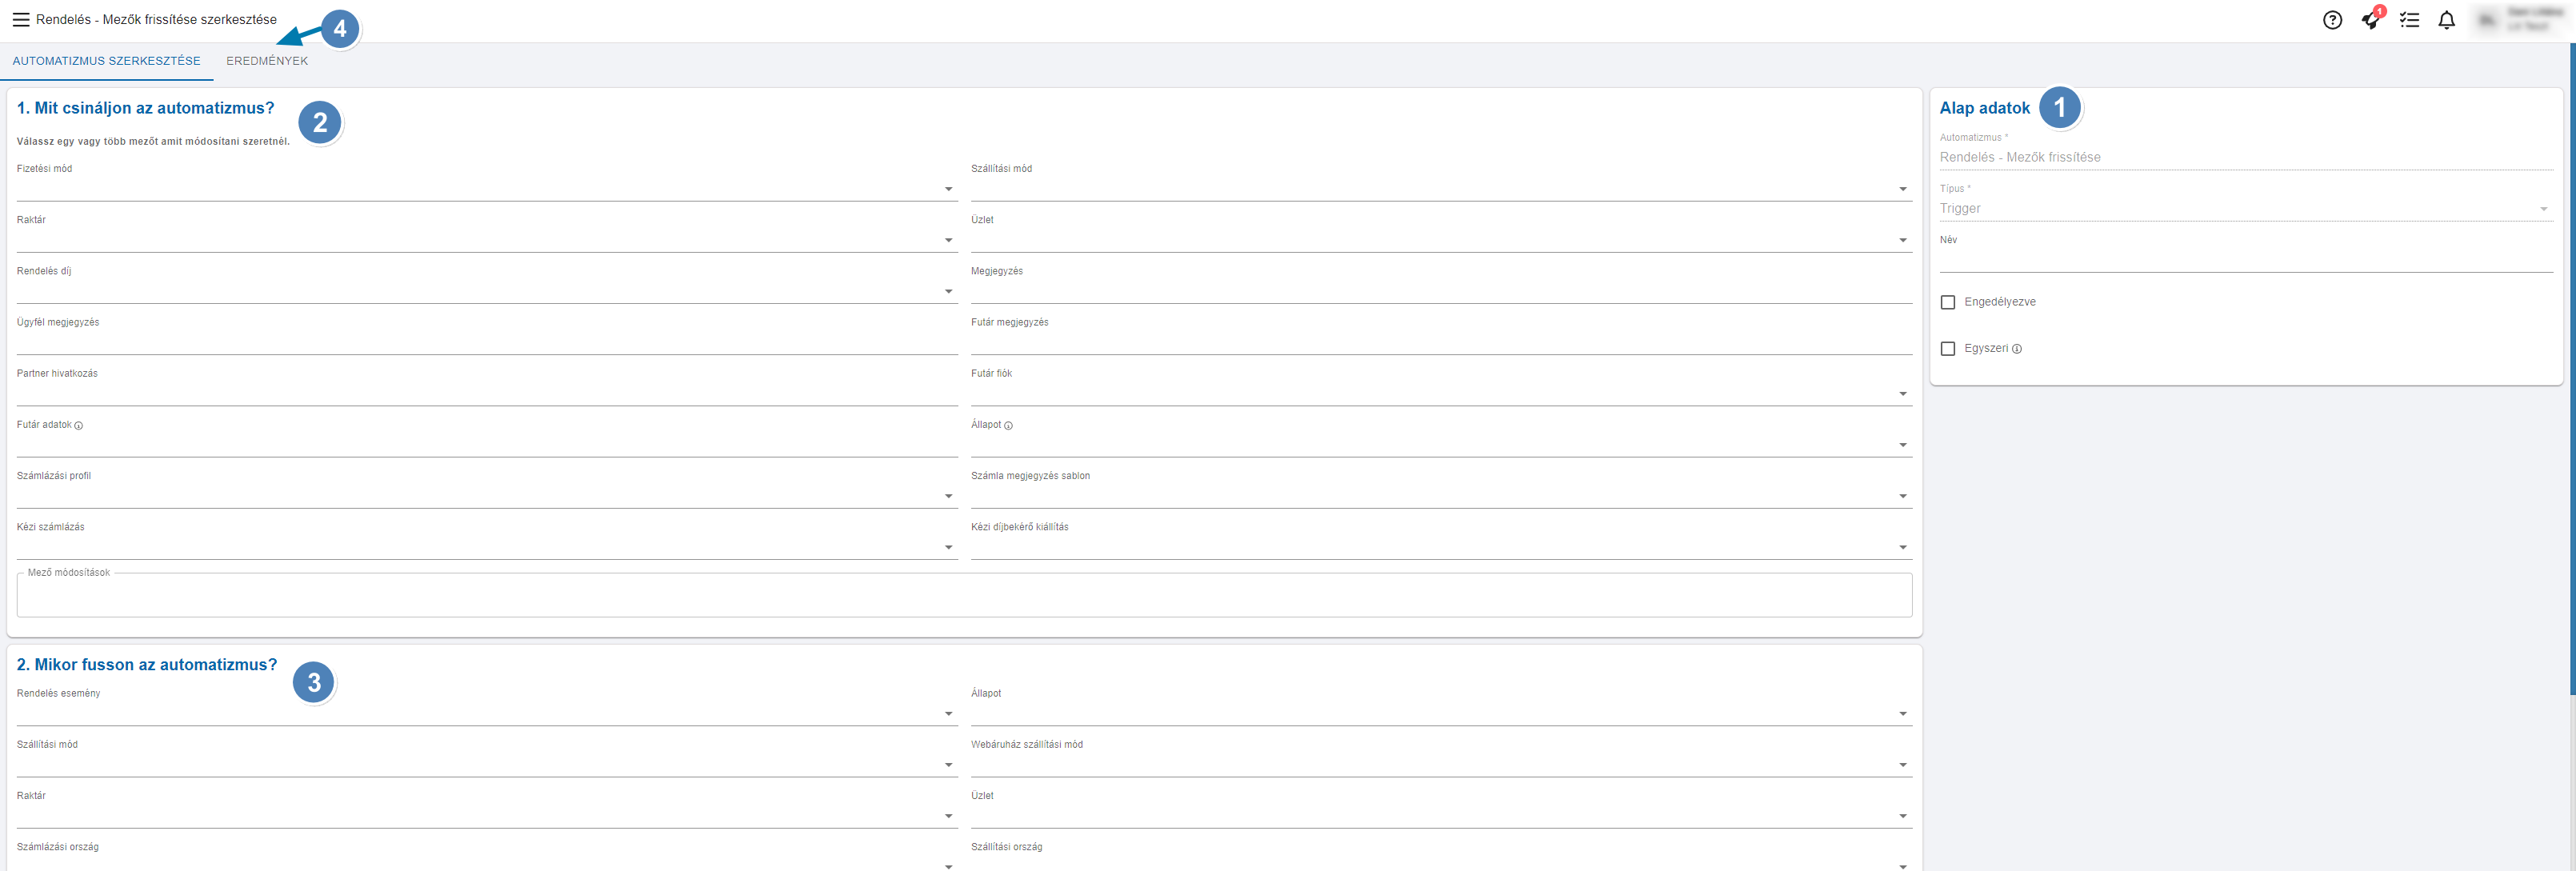Expand the Számlázási profil dropdown
This screenshot has height=871, width=2576.
click(x=948, y=496)
